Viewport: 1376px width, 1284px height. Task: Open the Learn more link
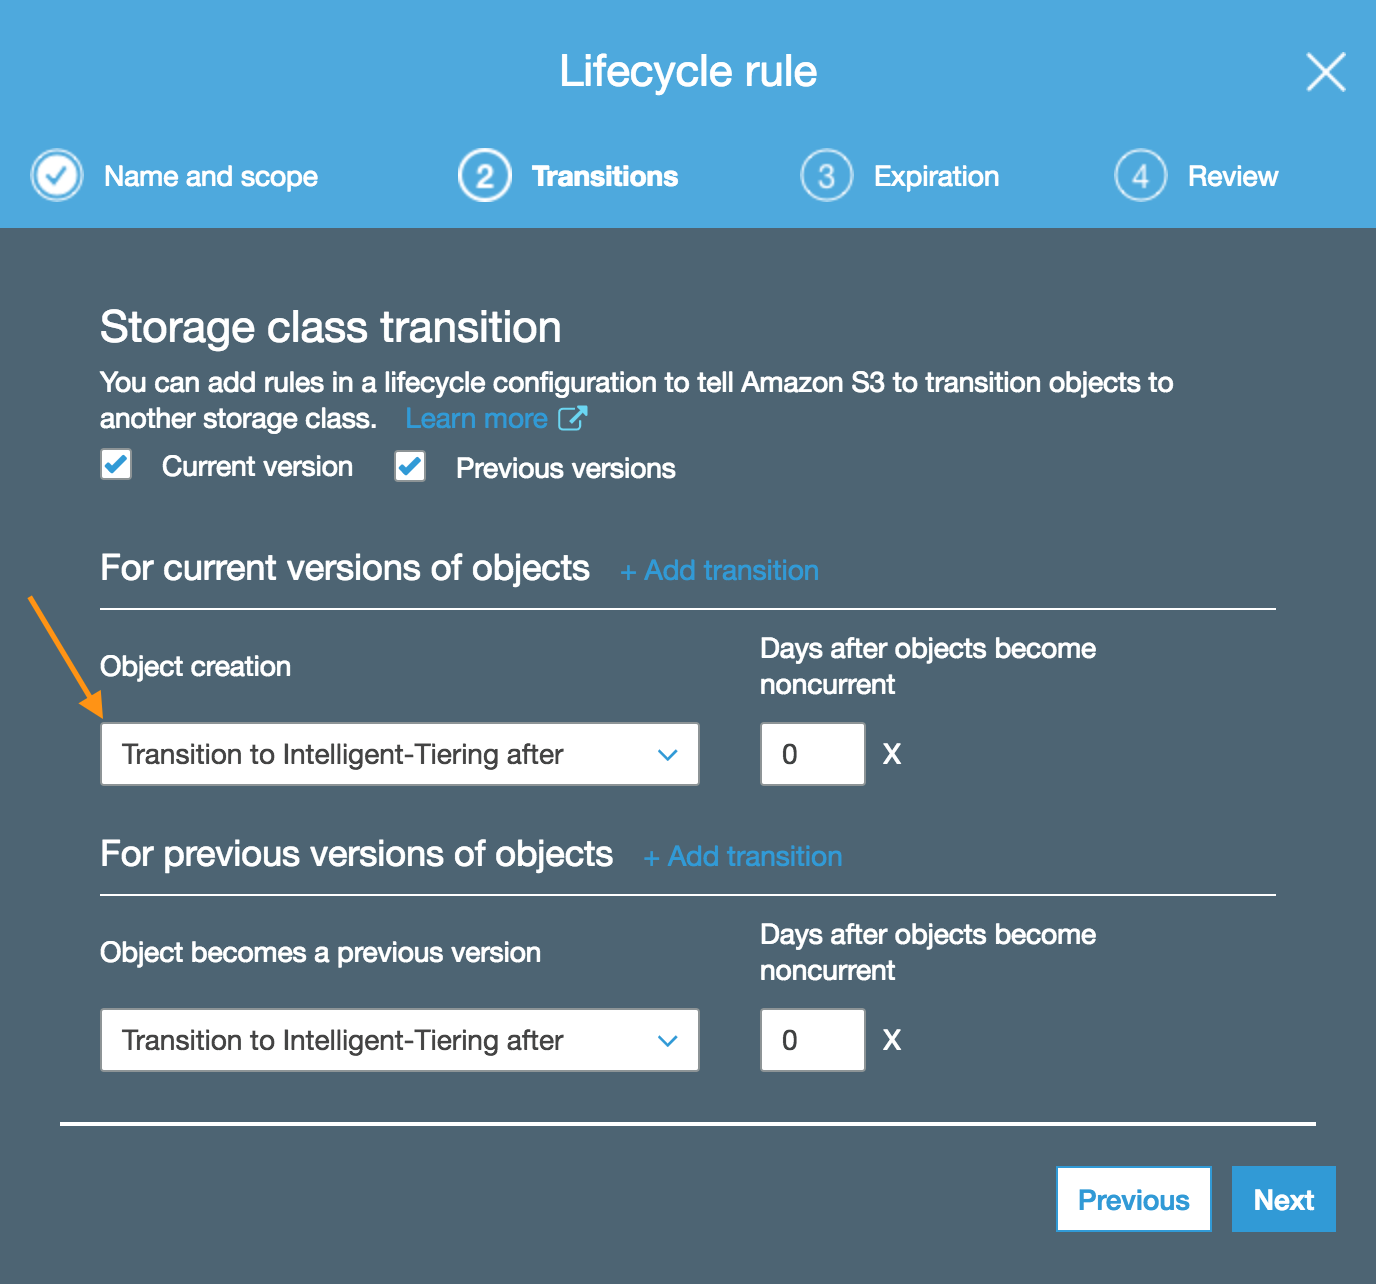(477, 418)
